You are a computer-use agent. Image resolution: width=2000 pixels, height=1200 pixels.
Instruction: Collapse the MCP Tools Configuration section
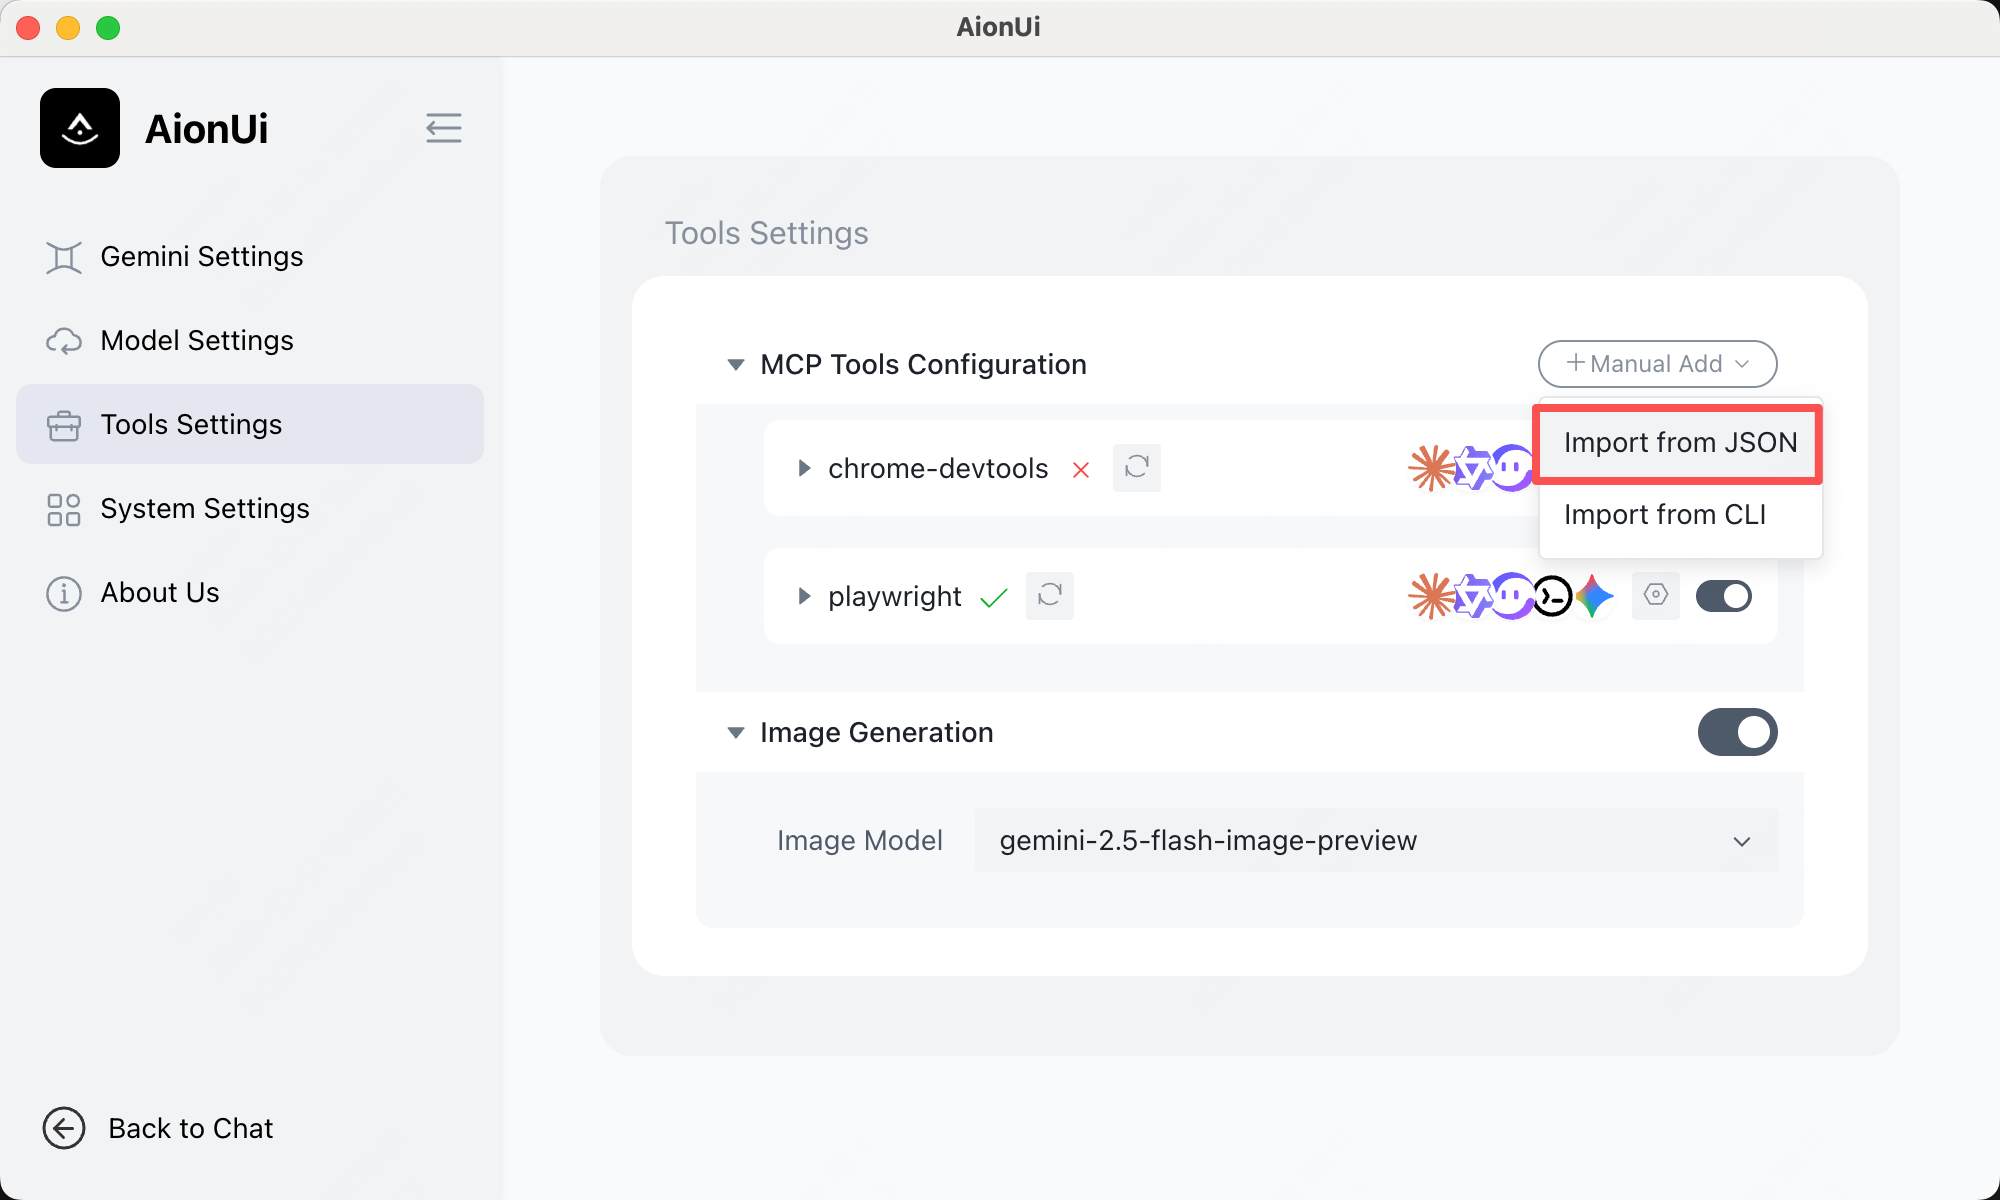point(736,365)
